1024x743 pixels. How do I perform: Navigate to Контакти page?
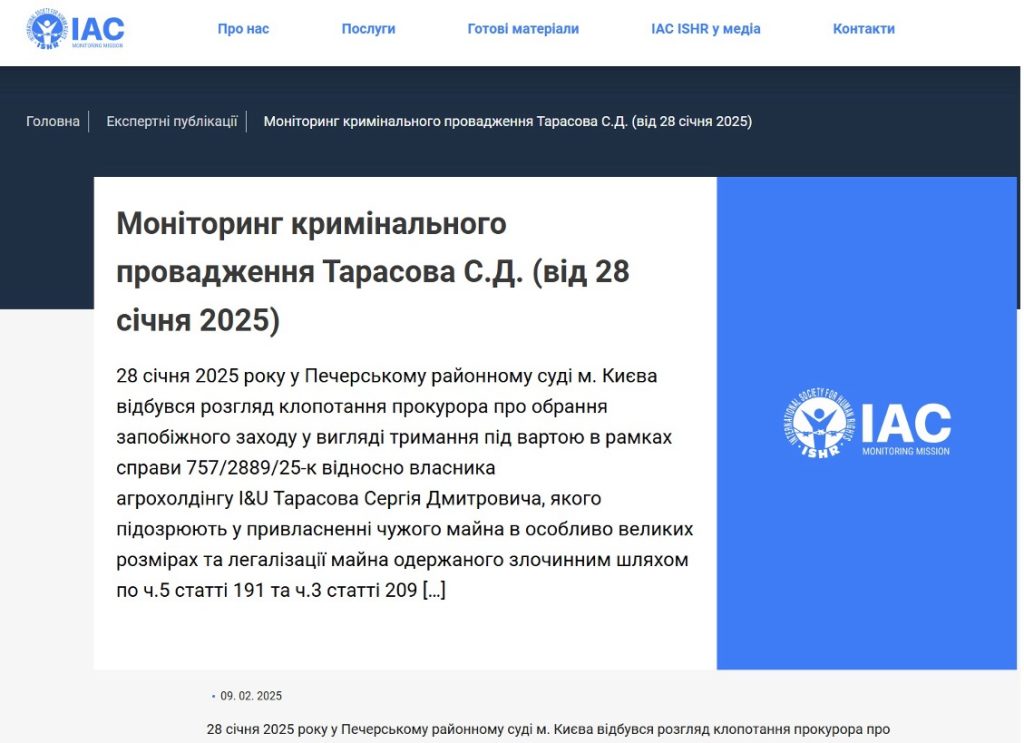pyautogui.click(x=863, y=29)
